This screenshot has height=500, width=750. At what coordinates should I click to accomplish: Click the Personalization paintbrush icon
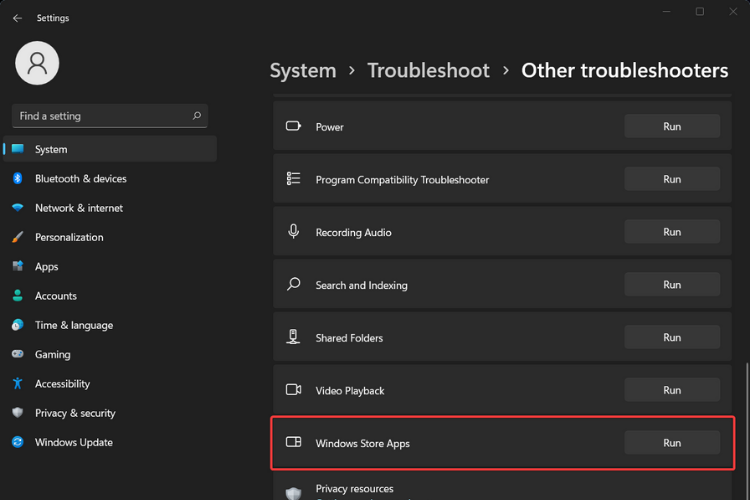click(18, 237)
